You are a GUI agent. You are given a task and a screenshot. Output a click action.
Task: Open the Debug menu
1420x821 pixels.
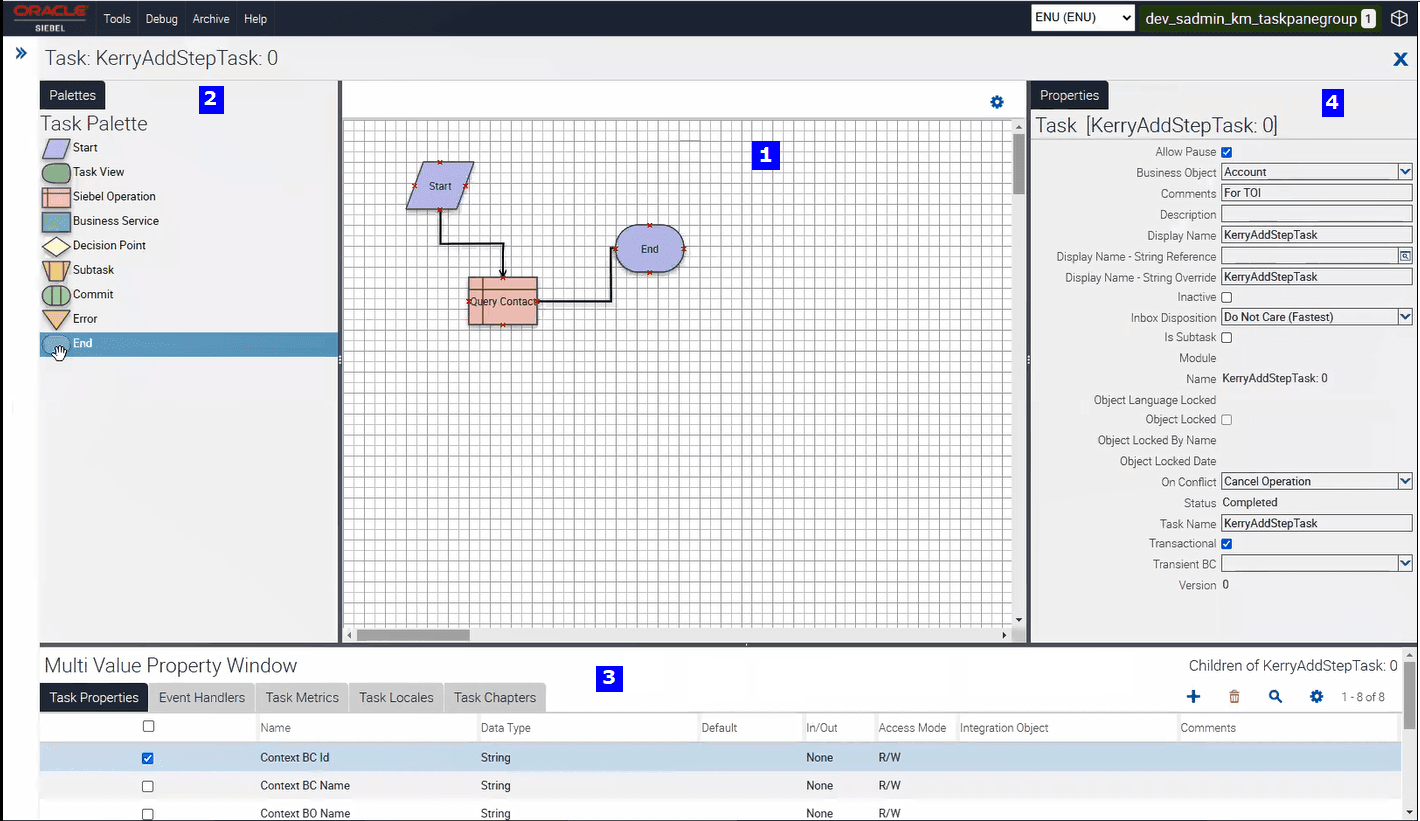click(161, 18)
